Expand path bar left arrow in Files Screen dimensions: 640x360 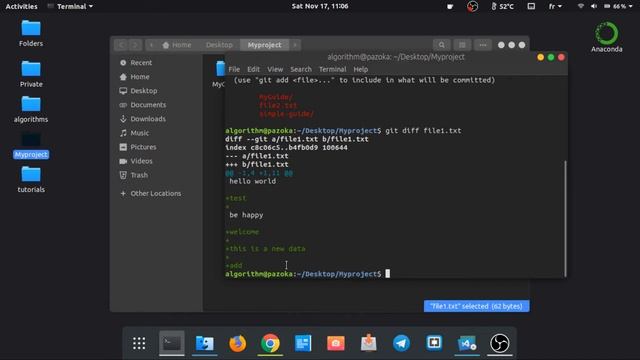click(x=151, y=45)
